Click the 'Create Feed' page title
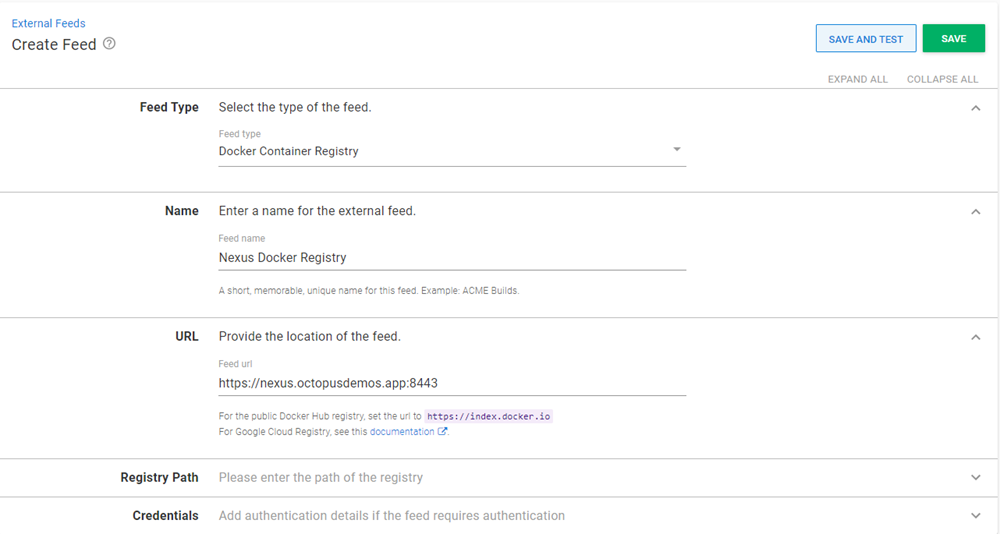1000x534 pixels. tap(54, 44)
